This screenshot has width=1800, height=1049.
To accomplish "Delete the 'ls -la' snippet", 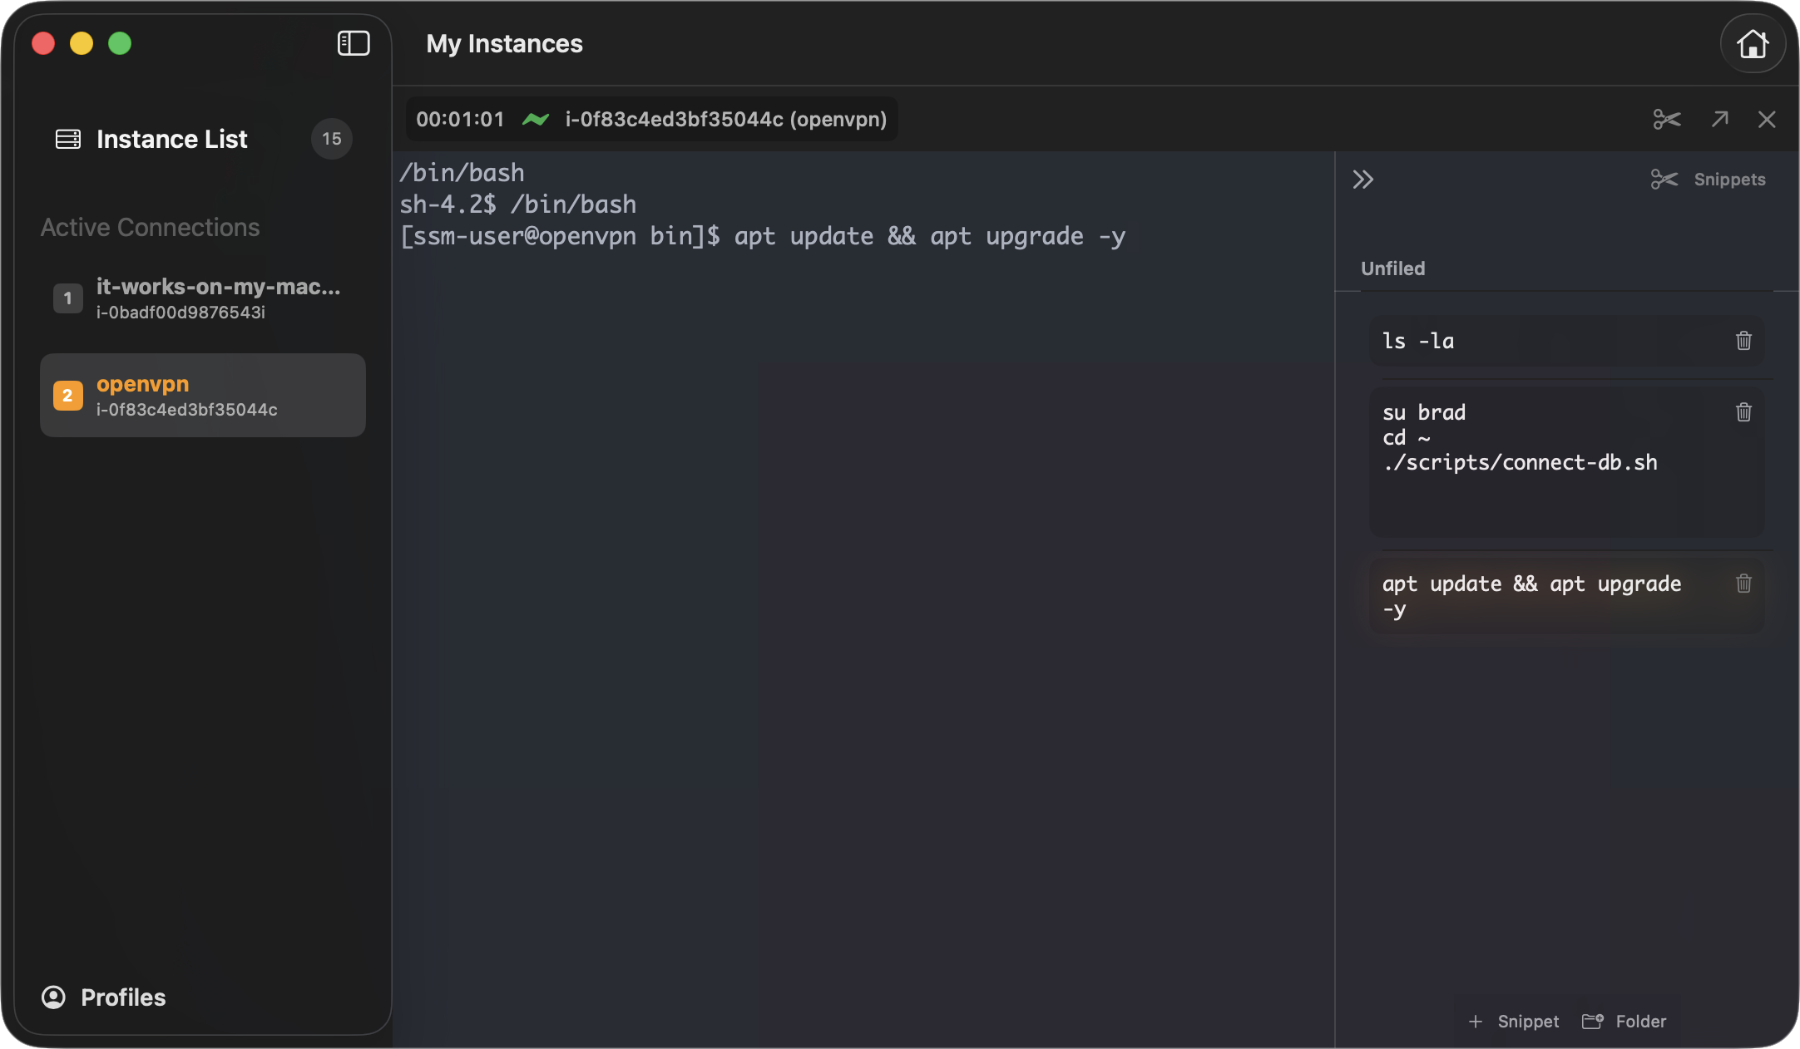I will pos(1744,341).
